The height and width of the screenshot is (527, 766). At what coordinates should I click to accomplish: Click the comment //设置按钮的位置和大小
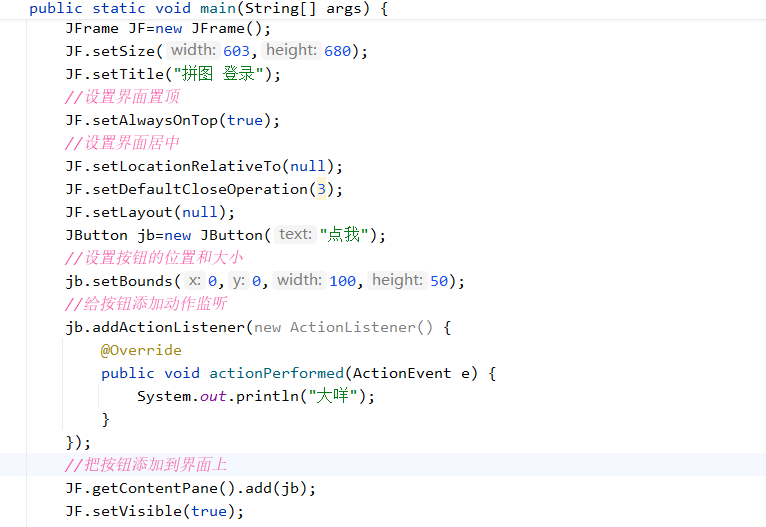click(x=154, y=257)
